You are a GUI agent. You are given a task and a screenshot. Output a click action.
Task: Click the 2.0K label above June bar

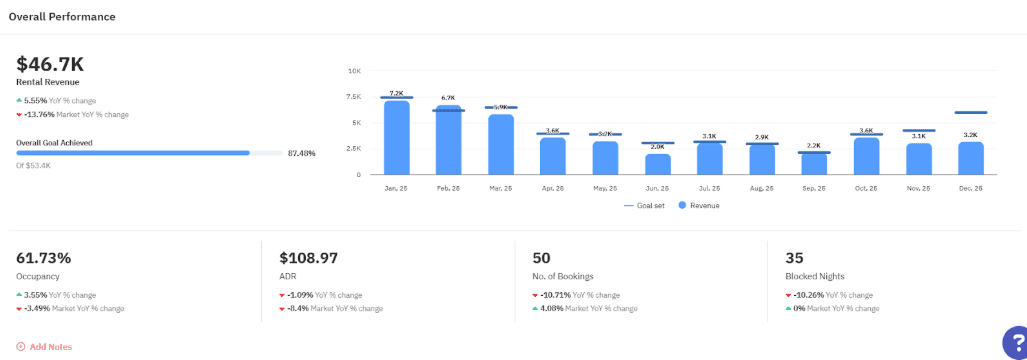pos(658,147)
